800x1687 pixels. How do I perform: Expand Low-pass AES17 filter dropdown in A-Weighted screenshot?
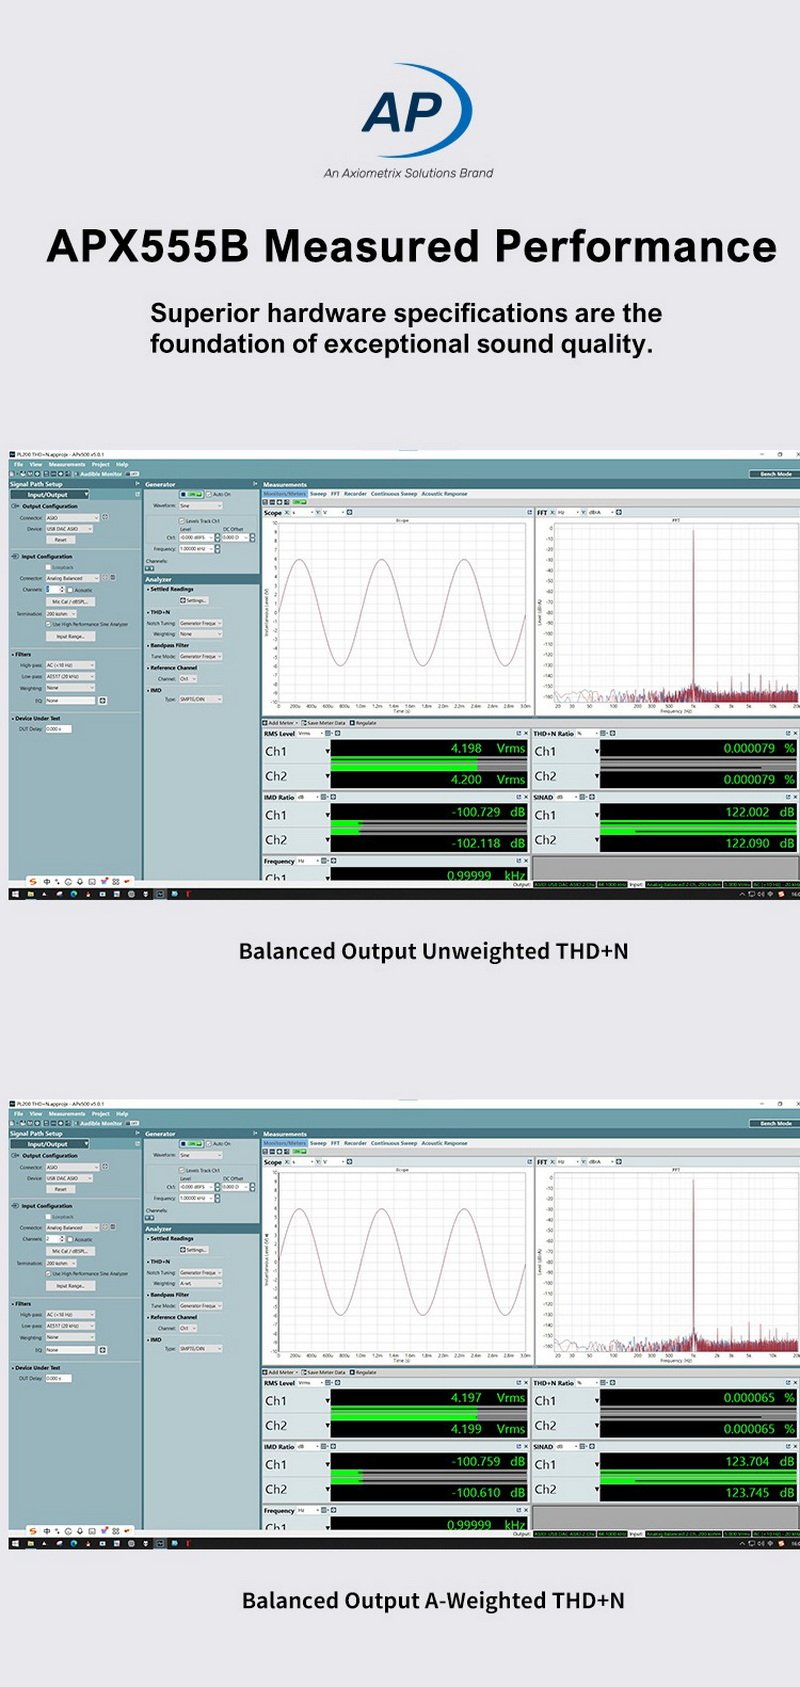(x=70, y=1326)
